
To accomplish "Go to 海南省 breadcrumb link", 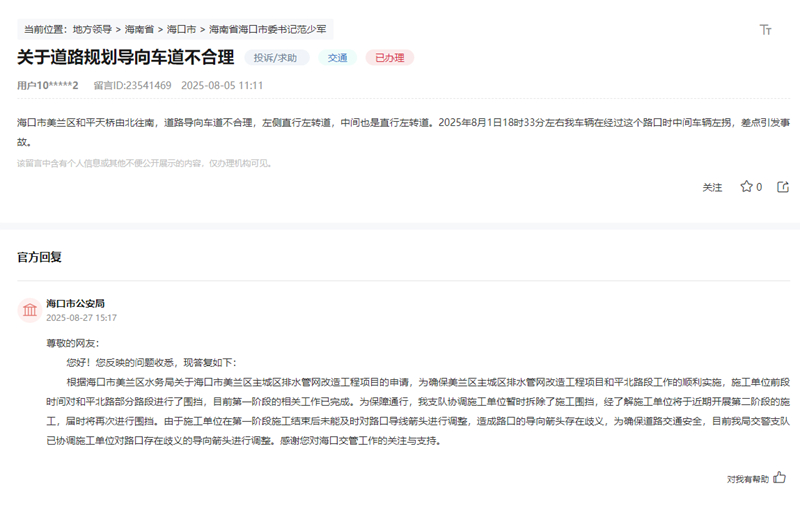I will 140,30.
